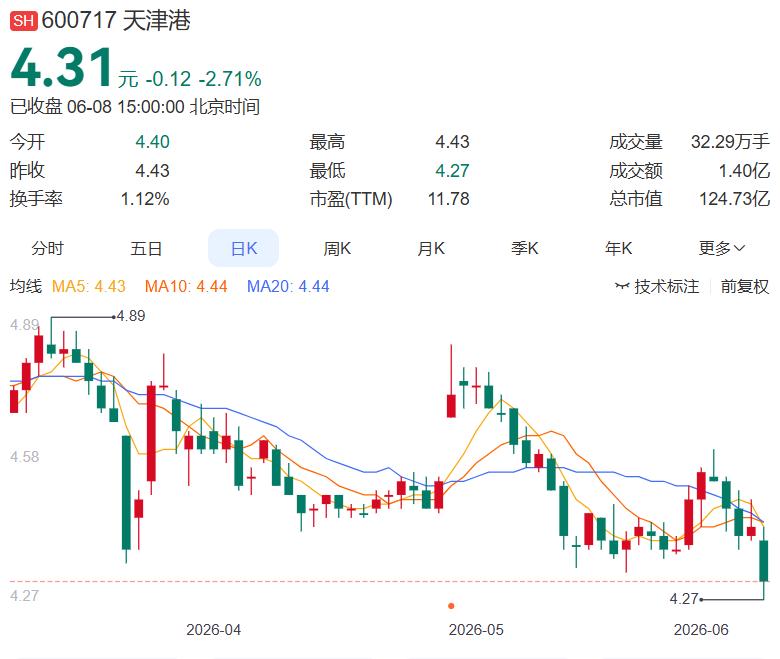
Task: Click the 已收盘 06-08 15:00:00 status text
Action: (x=135, y=107)
